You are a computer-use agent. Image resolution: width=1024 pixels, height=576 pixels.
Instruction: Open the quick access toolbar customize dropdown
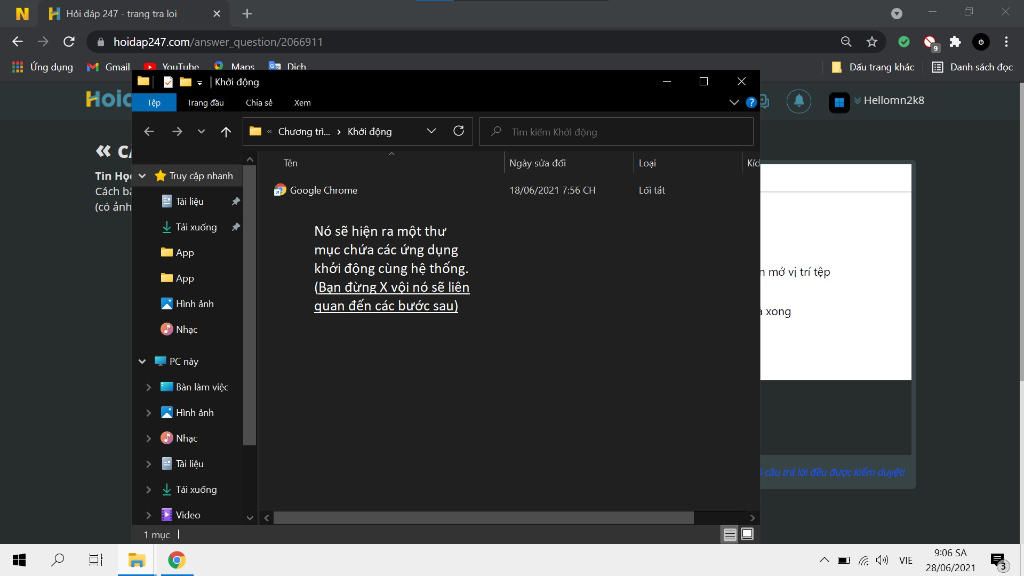200,82
